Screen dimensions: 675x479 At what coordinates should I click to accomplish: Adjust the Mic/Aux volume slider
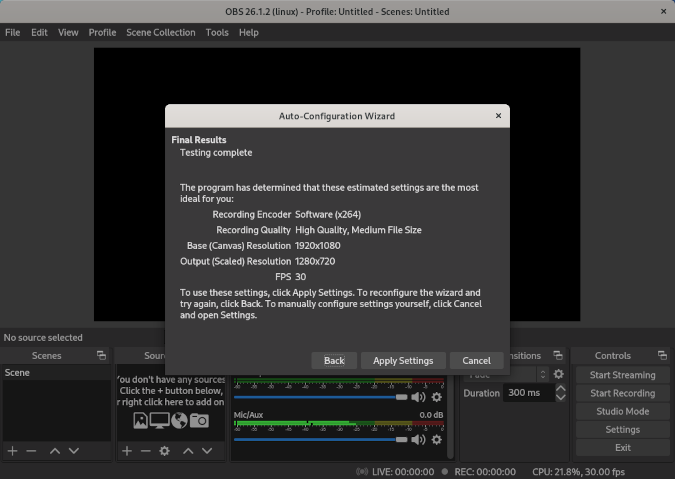320,439
